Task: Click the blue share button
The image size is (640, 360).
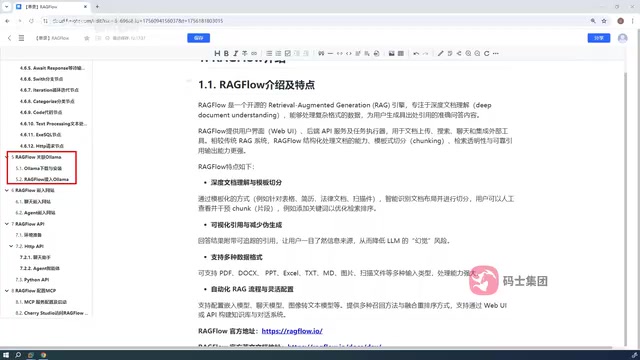Action: (599, 38)
